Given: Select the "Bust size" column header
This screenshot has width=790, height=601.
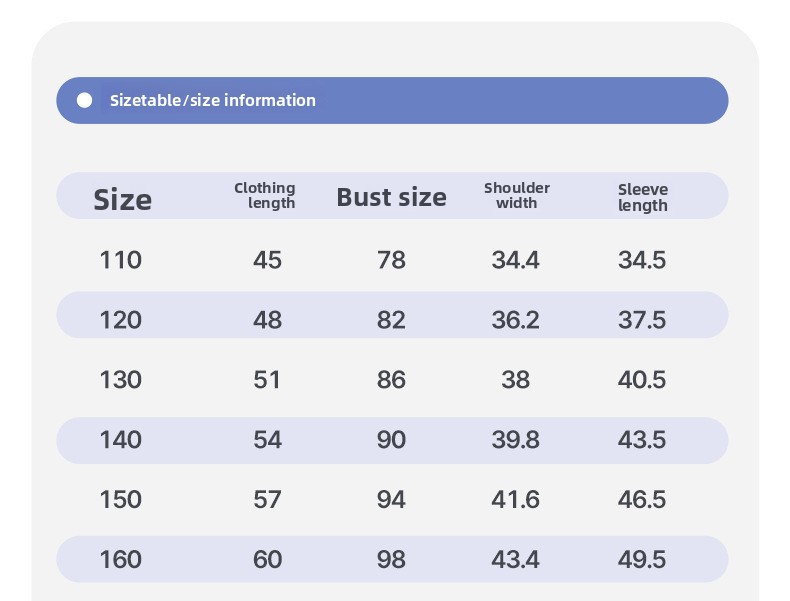Looking at the screenshot, I should coord(391,197).
